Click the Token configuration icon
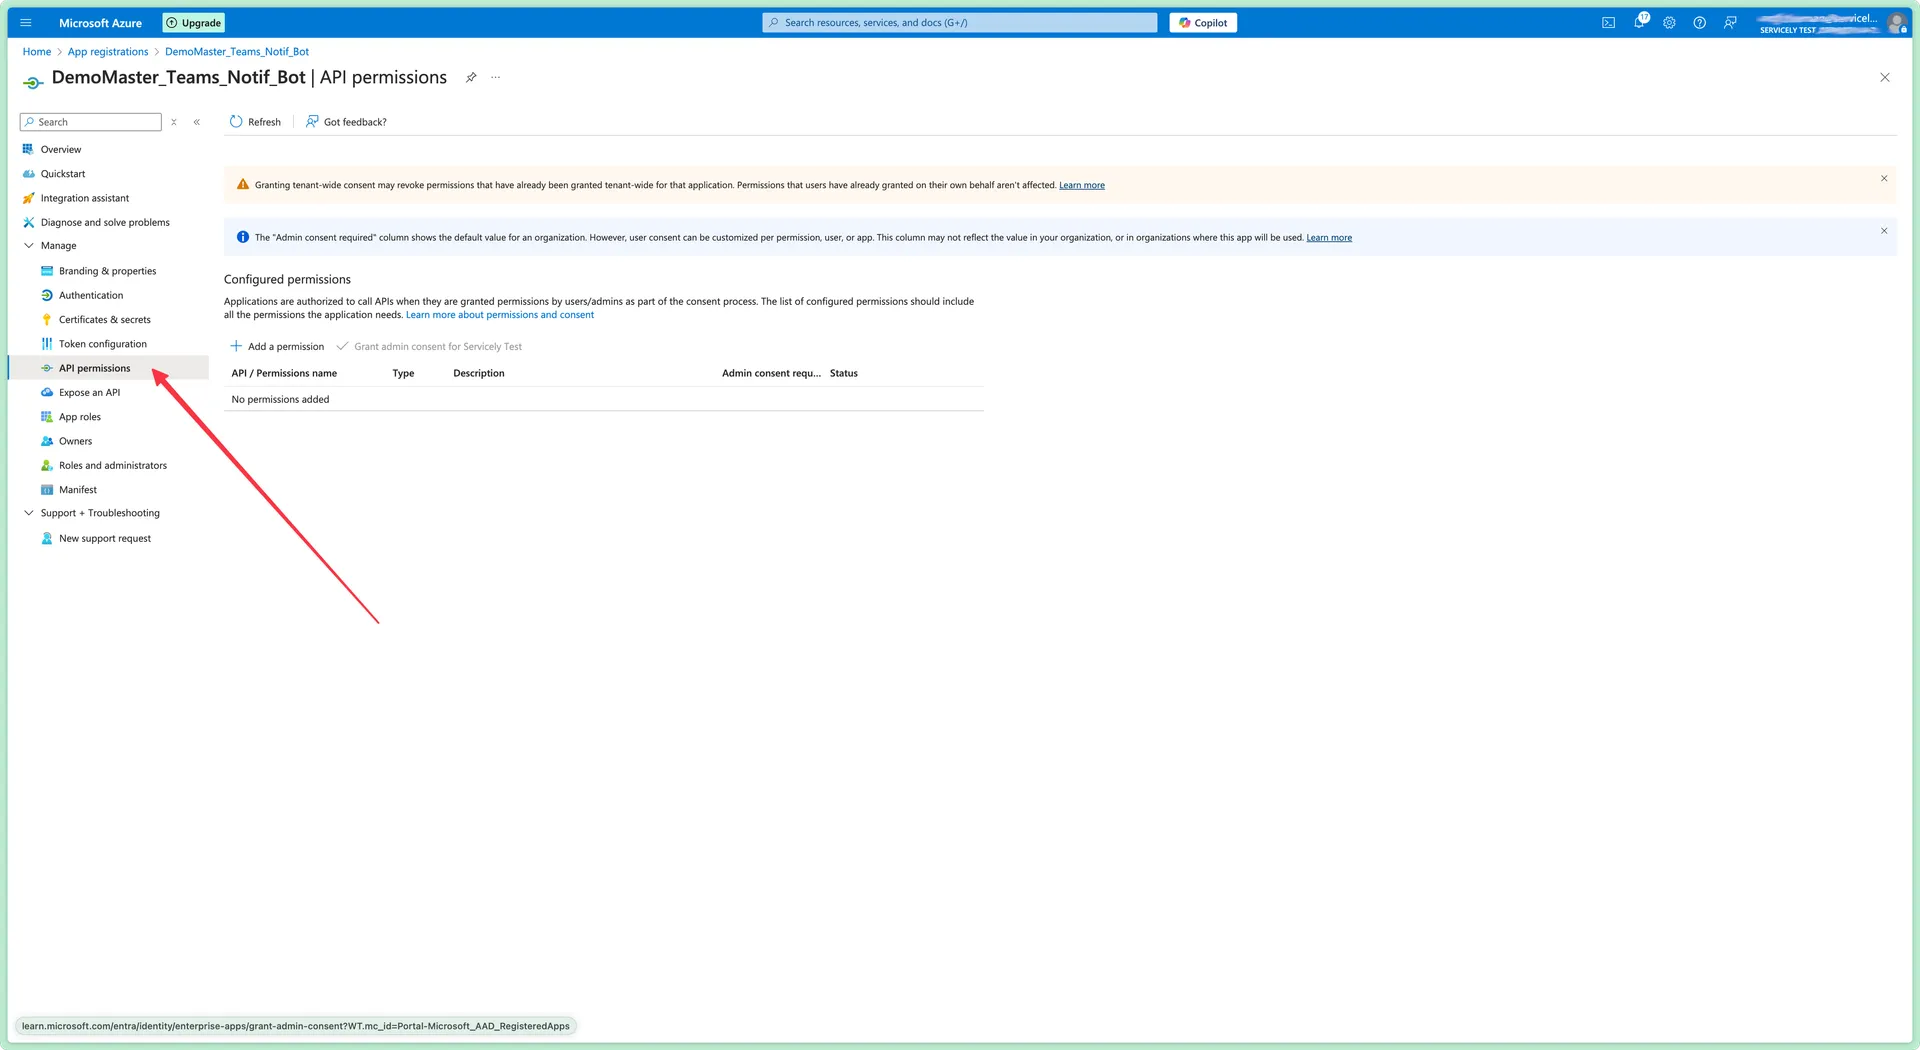 pyautogui.click(x=47, y=344)
